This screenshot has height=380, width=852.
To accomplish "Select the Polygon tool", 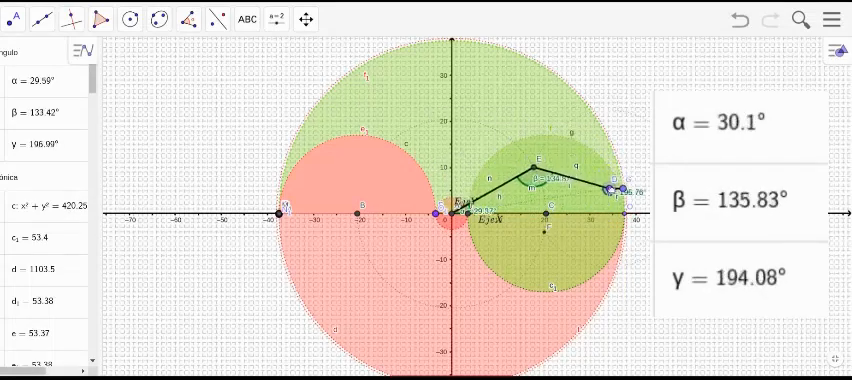I will pos(101,20).
